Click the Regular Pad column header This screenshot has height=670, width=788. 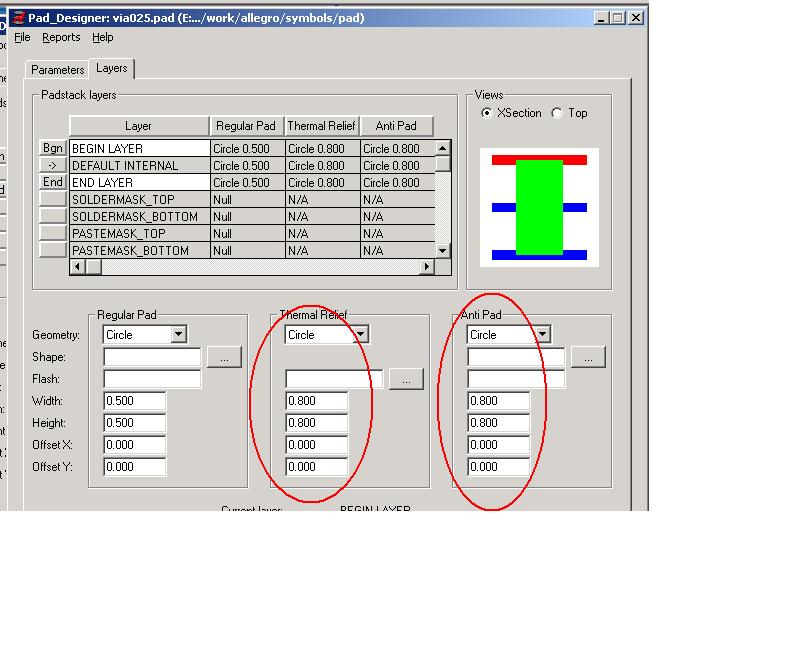[x=246, y=126]
